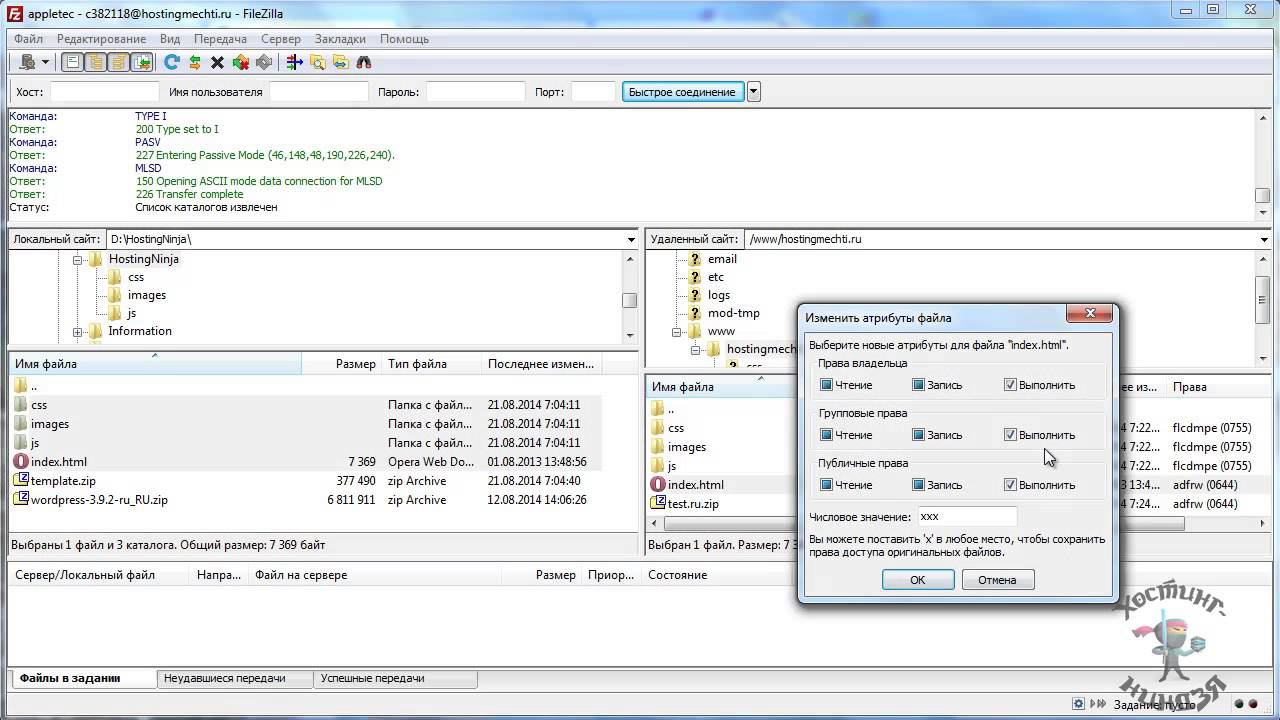
Task: Toggle group Write (Запись) checkbox
Action: (918, 435)
